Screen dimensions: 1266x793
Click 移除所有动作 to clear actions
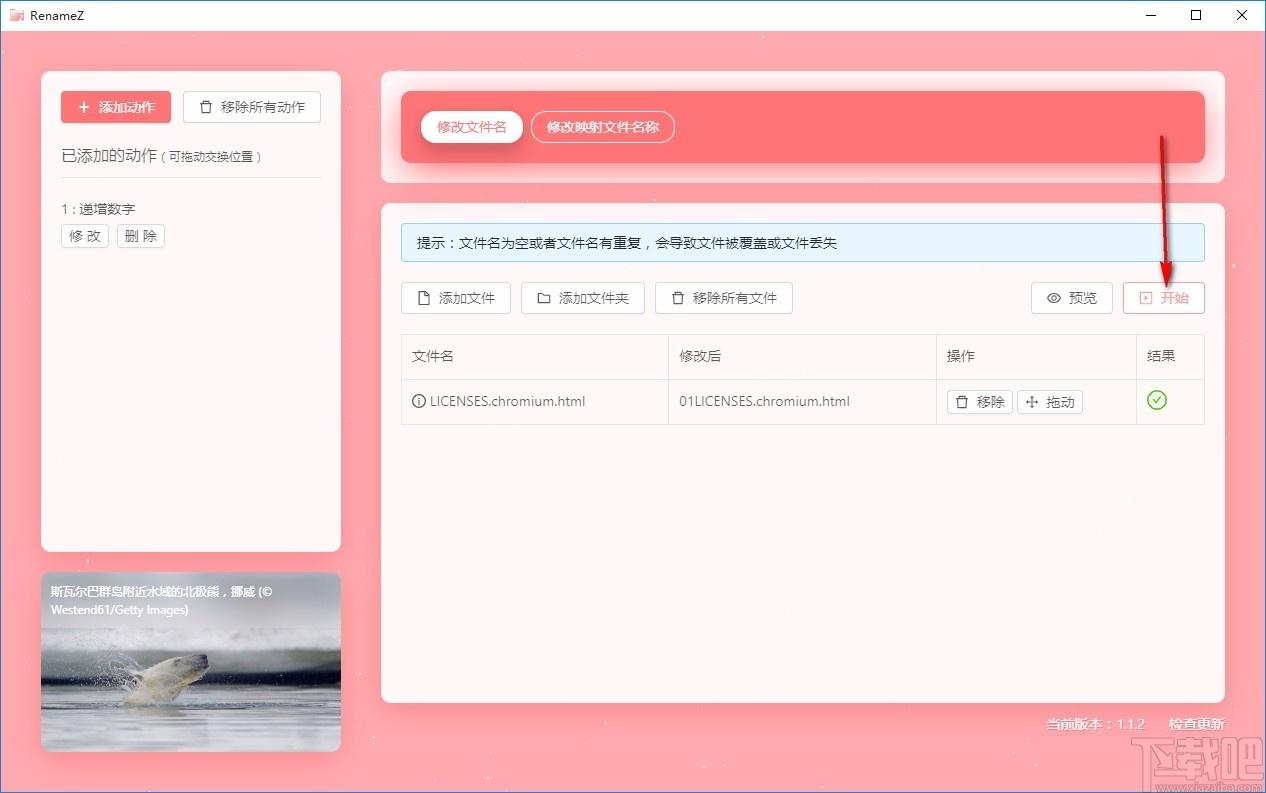coord(252,107)
